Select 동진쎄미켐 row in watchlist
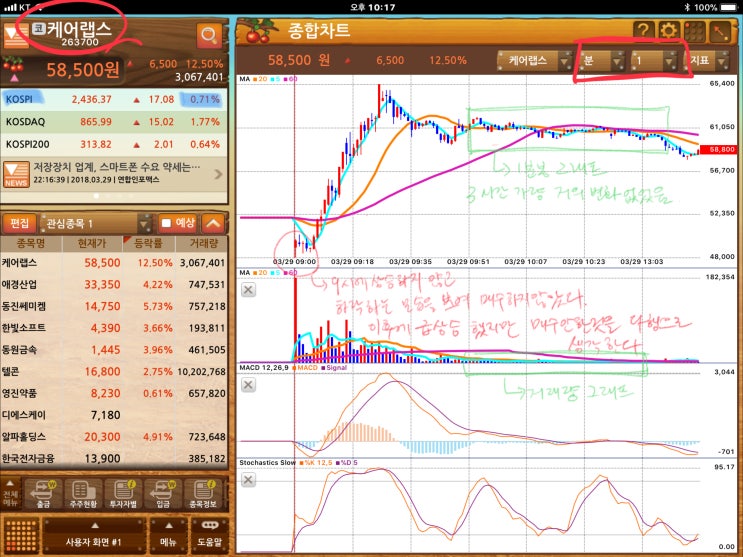This screenshot has width=743, height=557. (114, 306)
